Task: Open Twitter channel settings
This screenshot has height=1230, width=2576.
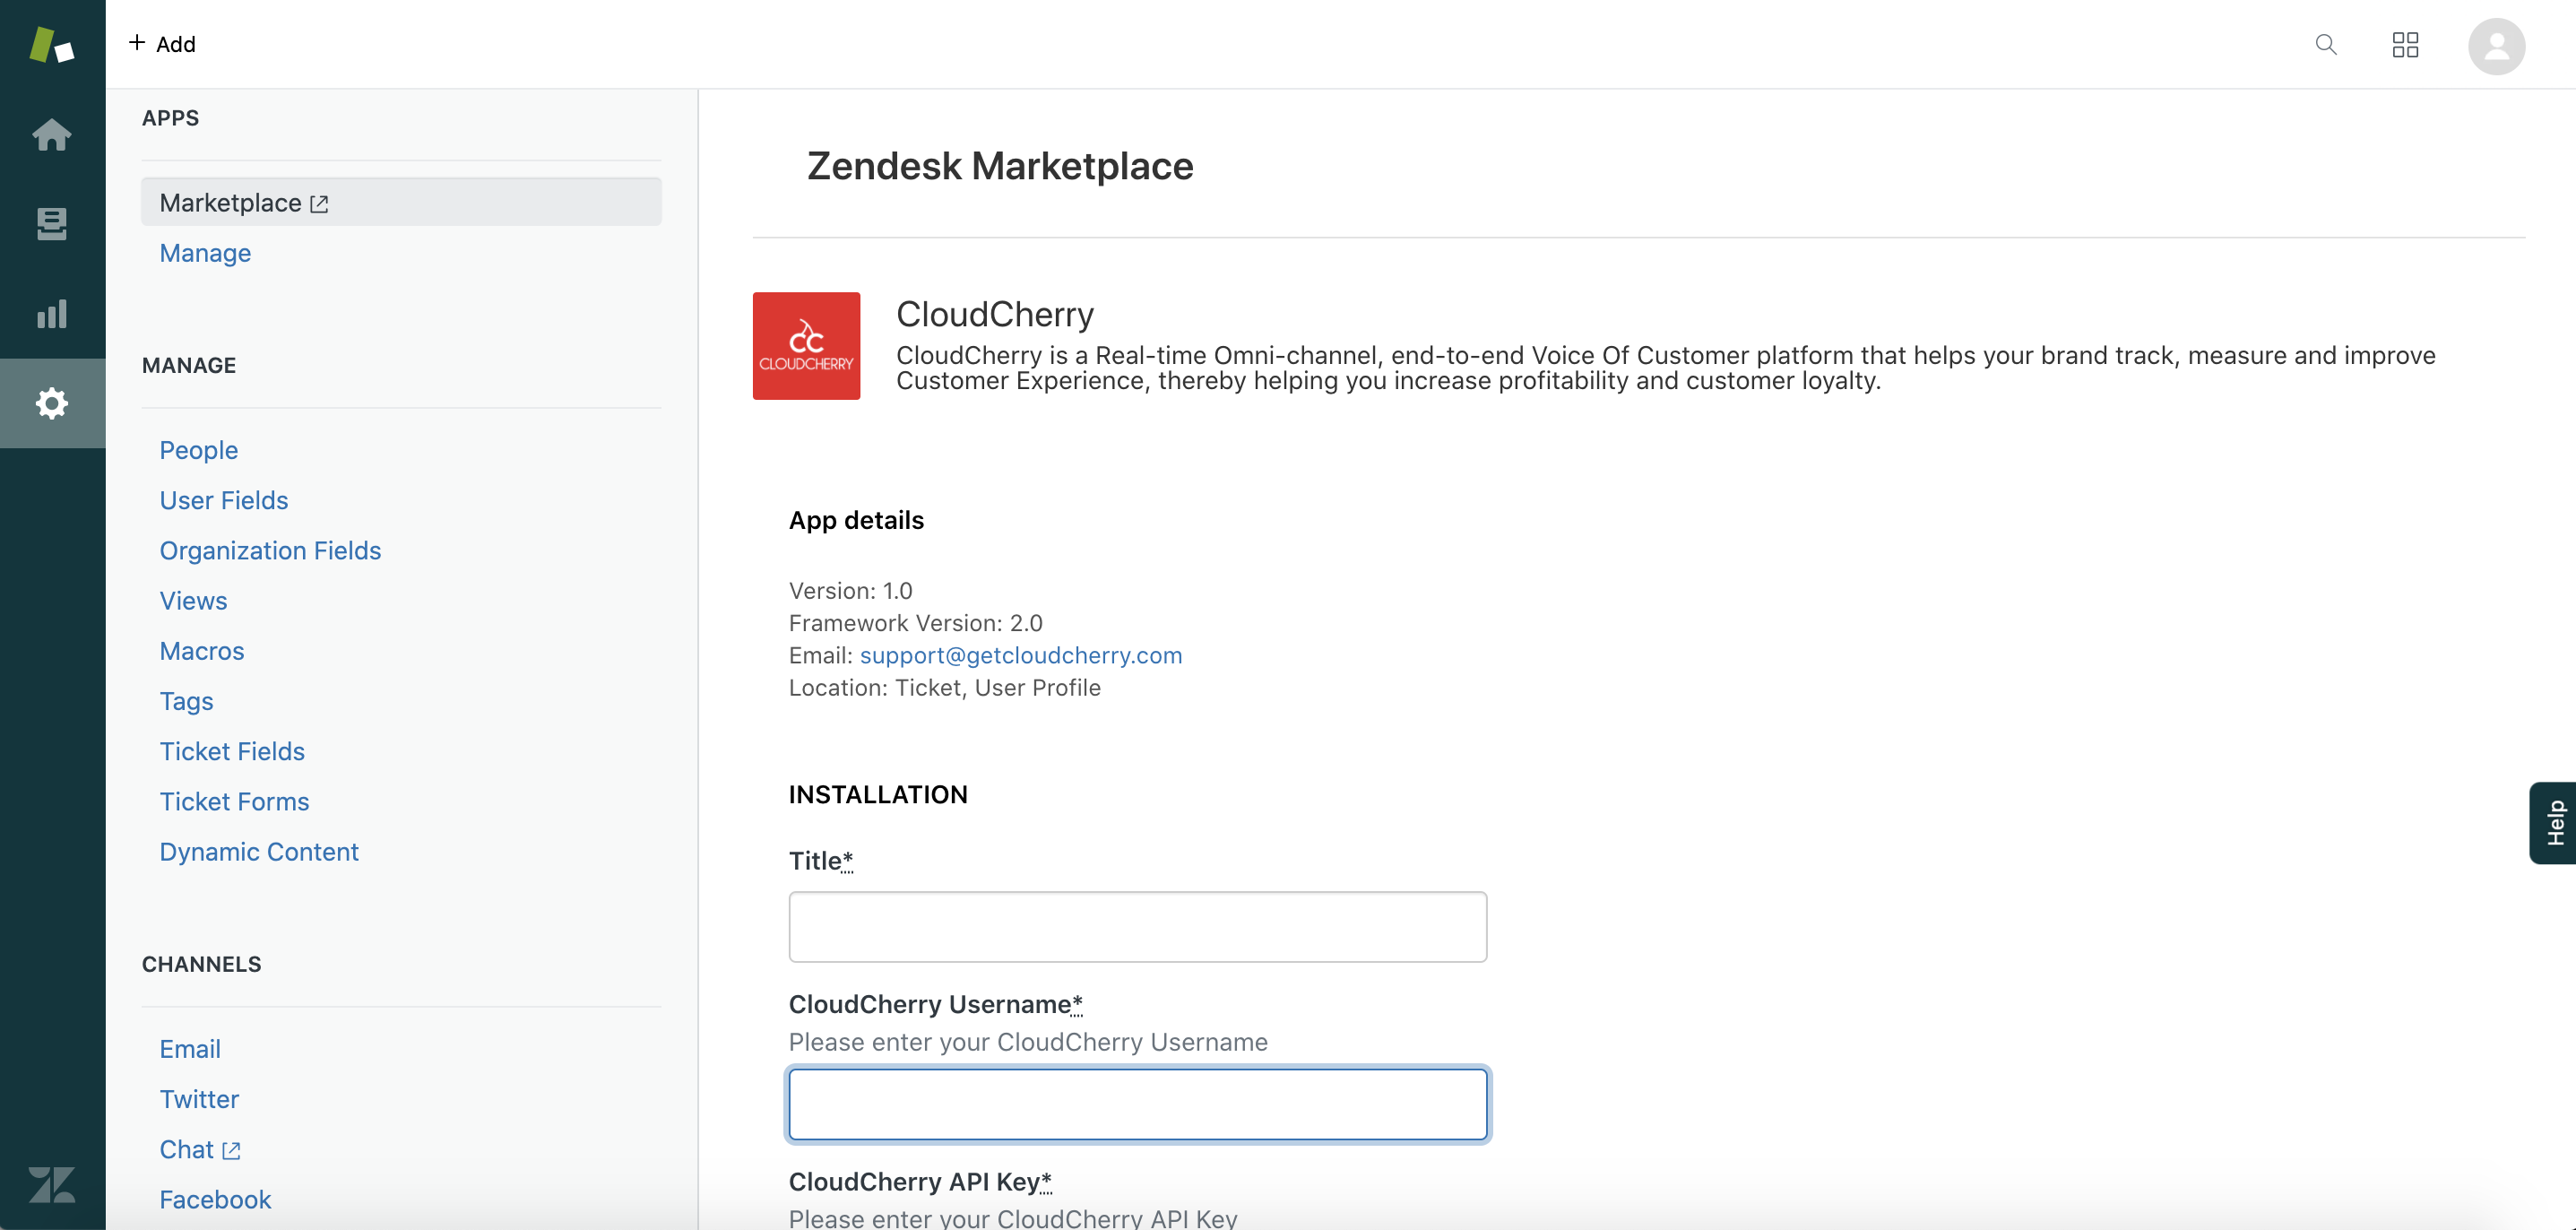Action: pyautogui.click(x=199, y=1099)
